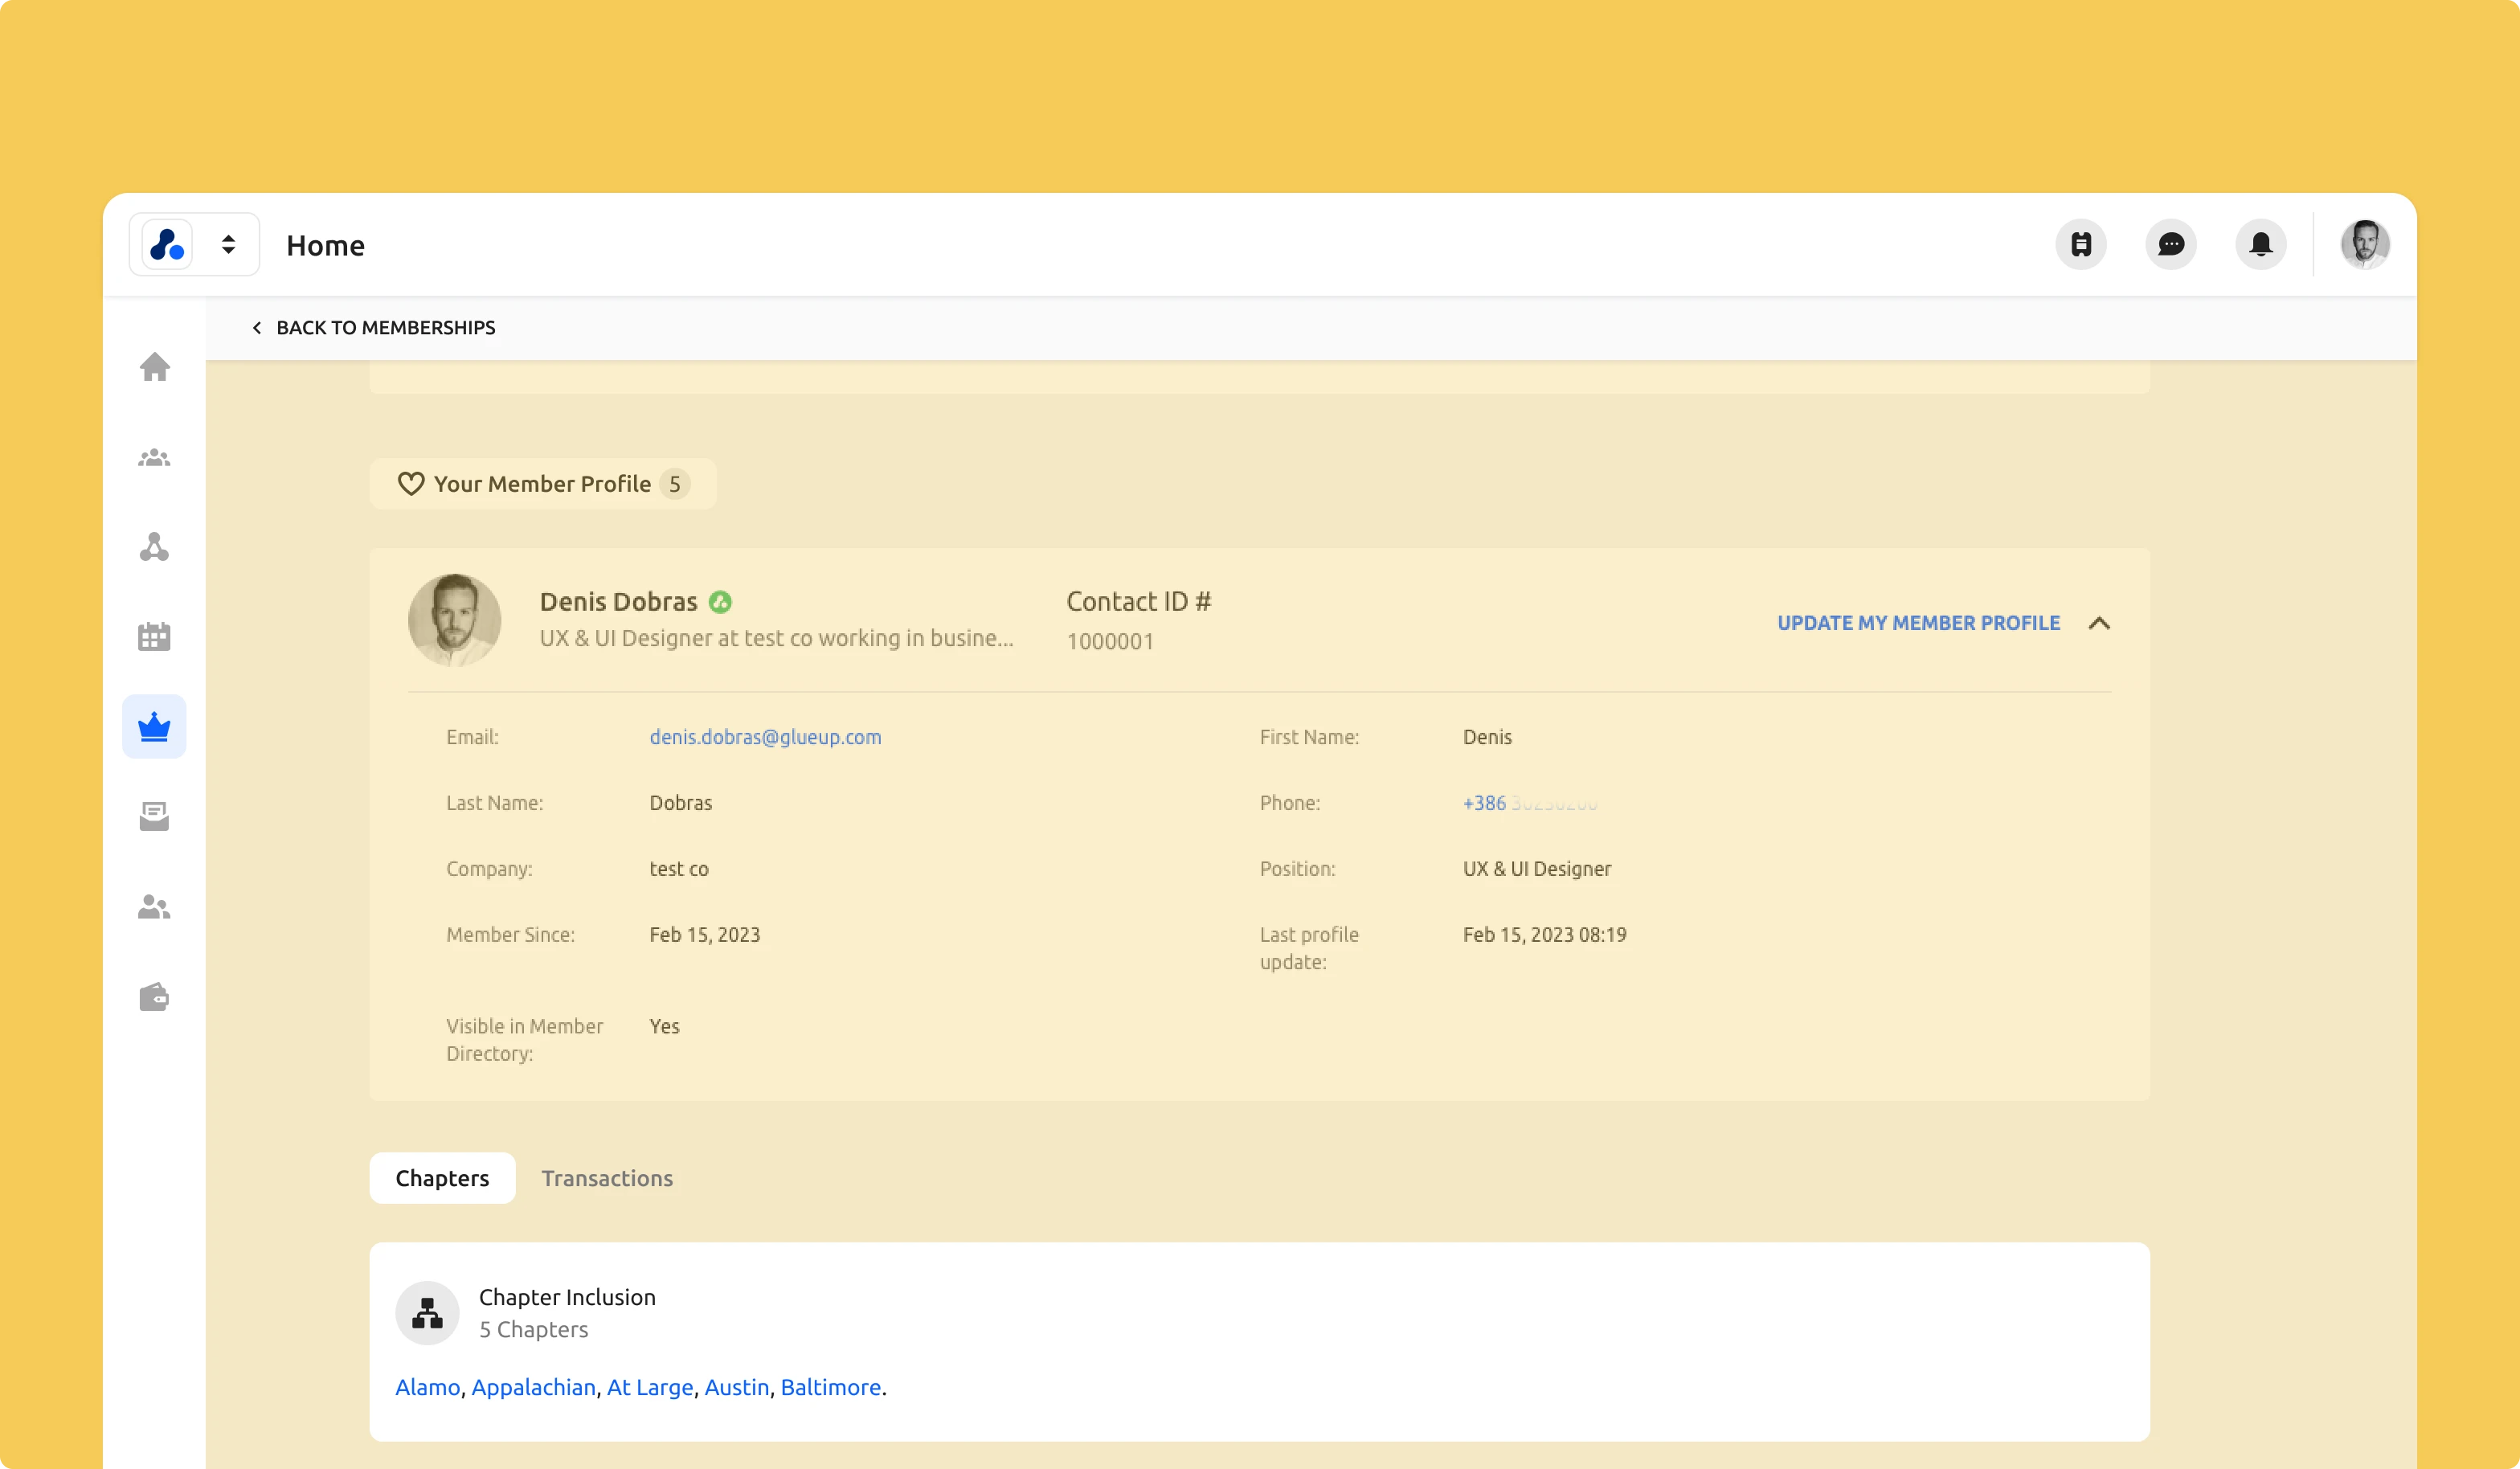Click the Last Name value Dobras

681,803
